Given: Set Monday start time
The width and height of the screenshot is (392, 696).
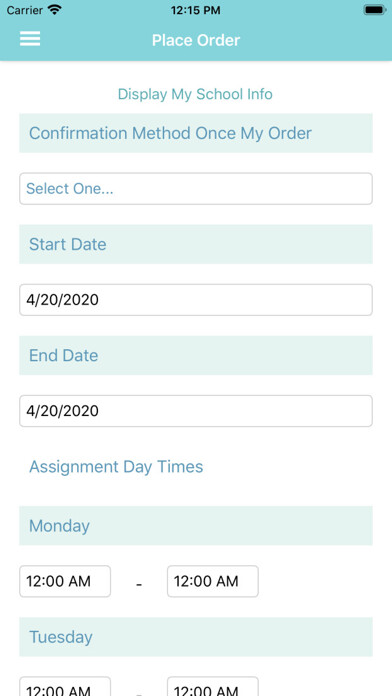Looking at the screenshot, I should 65,581.
